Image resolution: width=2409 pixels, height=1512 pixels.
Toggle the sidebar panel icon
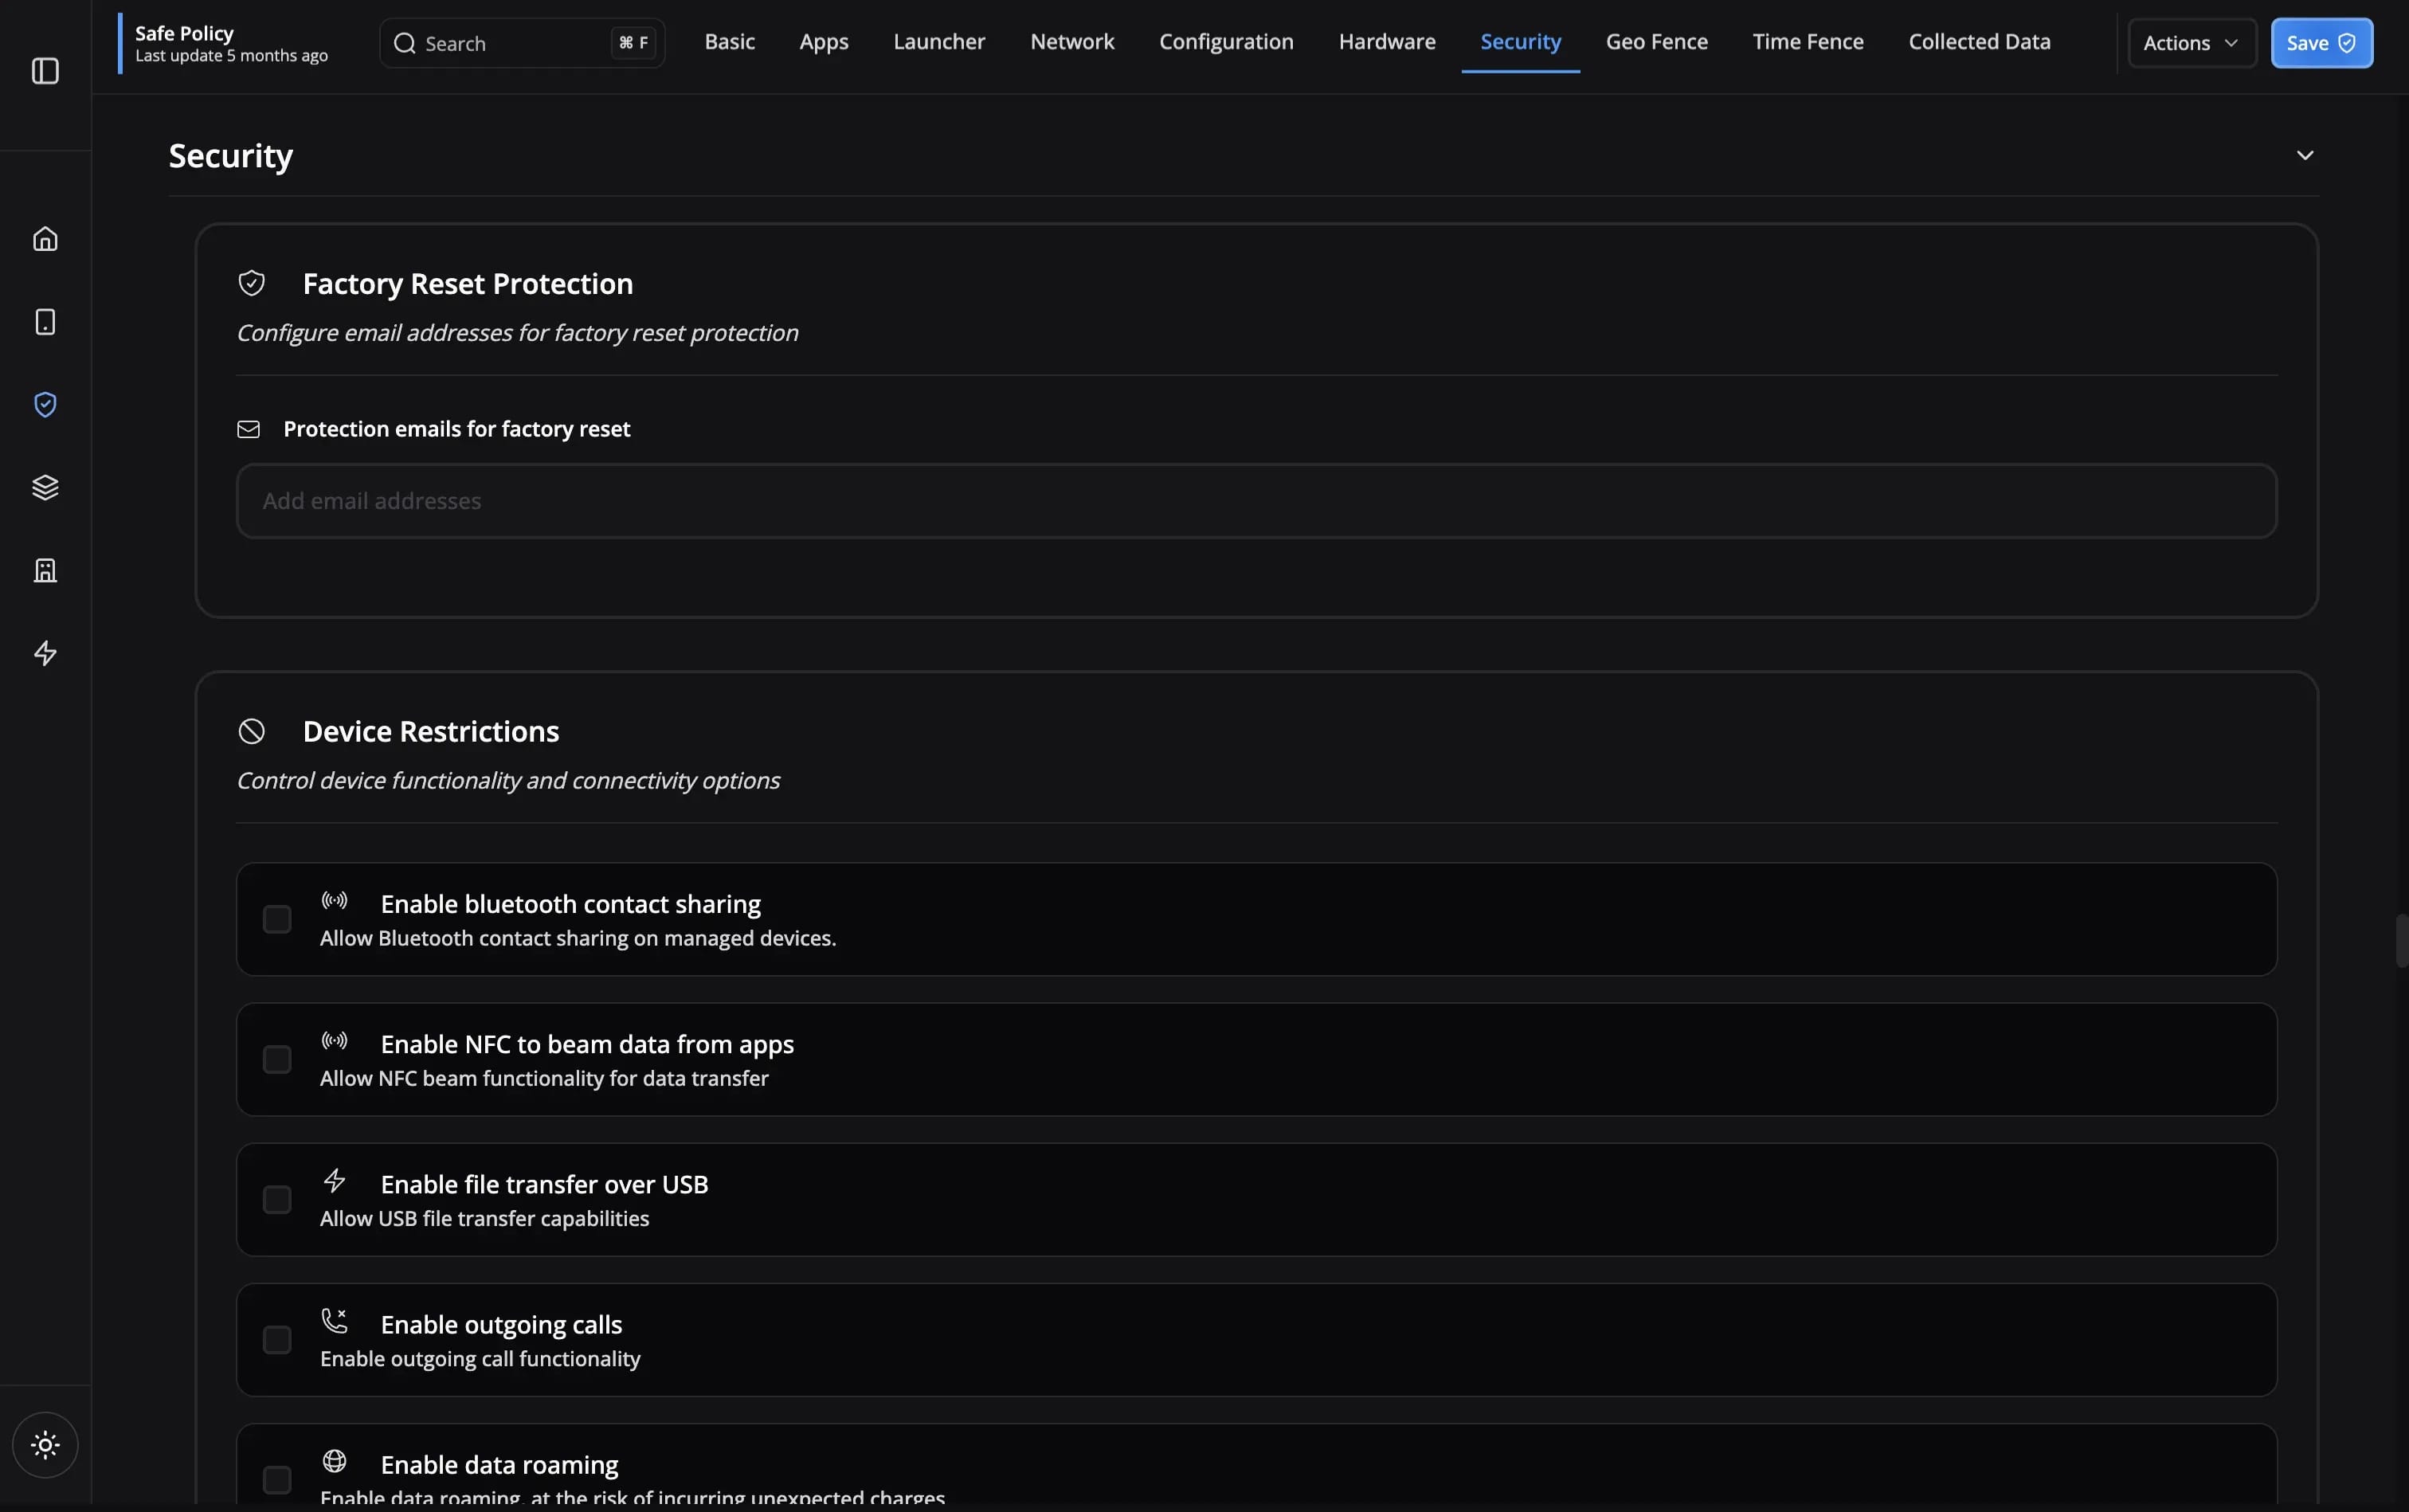(45, 71)
